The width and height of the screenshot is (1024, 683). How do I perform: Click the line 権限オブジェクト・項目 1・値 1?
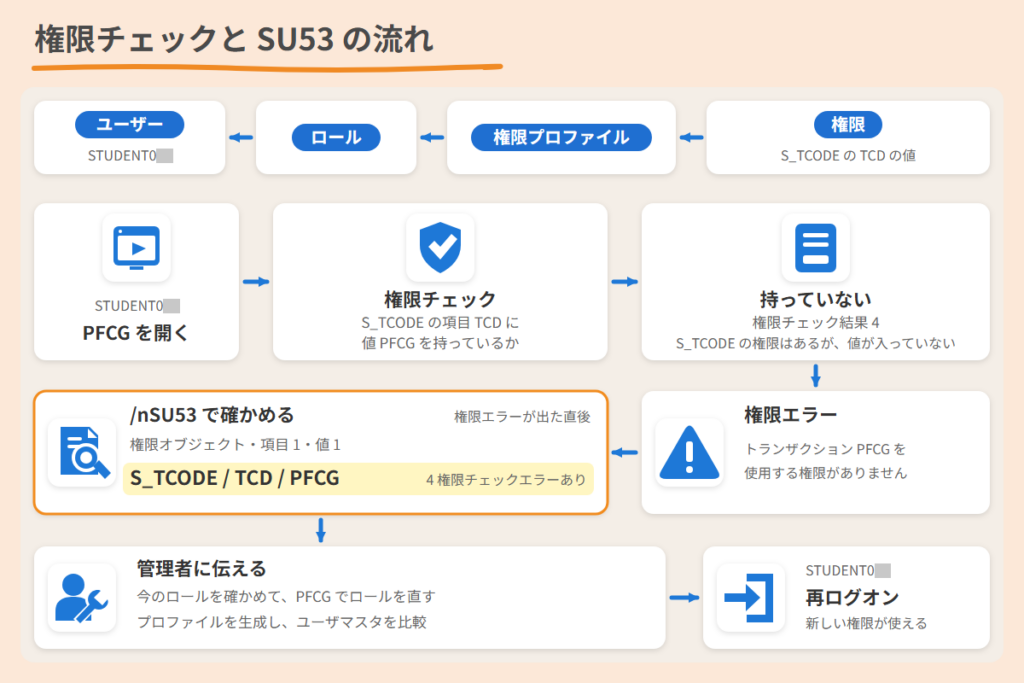coord(235,445)
